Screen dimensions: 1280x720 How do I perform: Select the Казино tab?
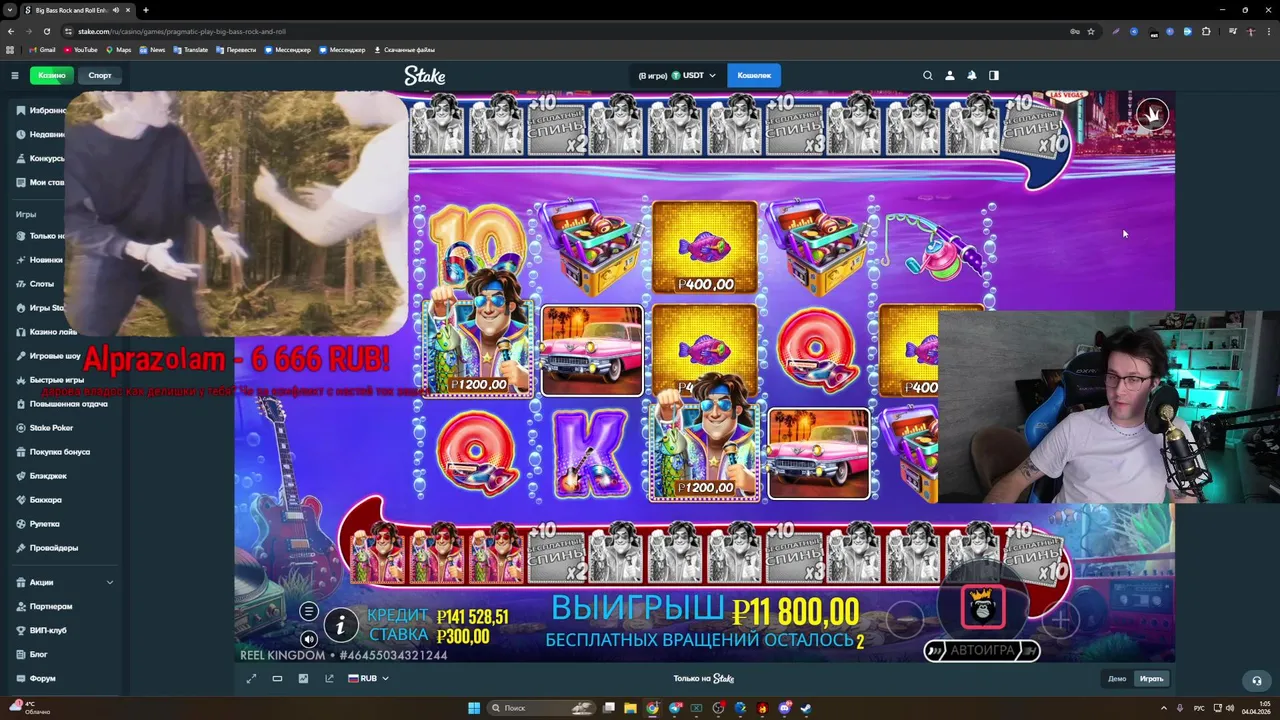pos(52,75)
